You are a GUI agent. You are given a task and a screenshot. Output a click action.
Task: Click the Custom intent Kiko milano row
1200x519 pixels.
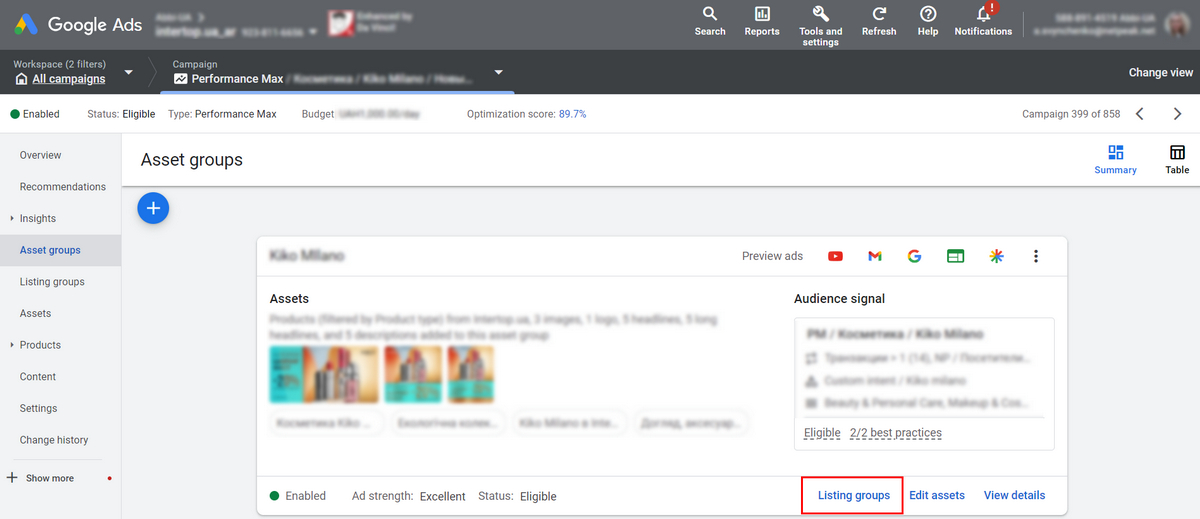click(x=886, y=381)
